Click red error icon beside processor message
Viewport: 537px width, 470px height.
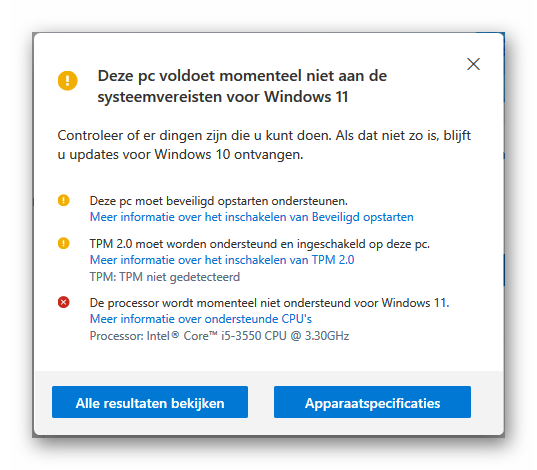point(63,302)
